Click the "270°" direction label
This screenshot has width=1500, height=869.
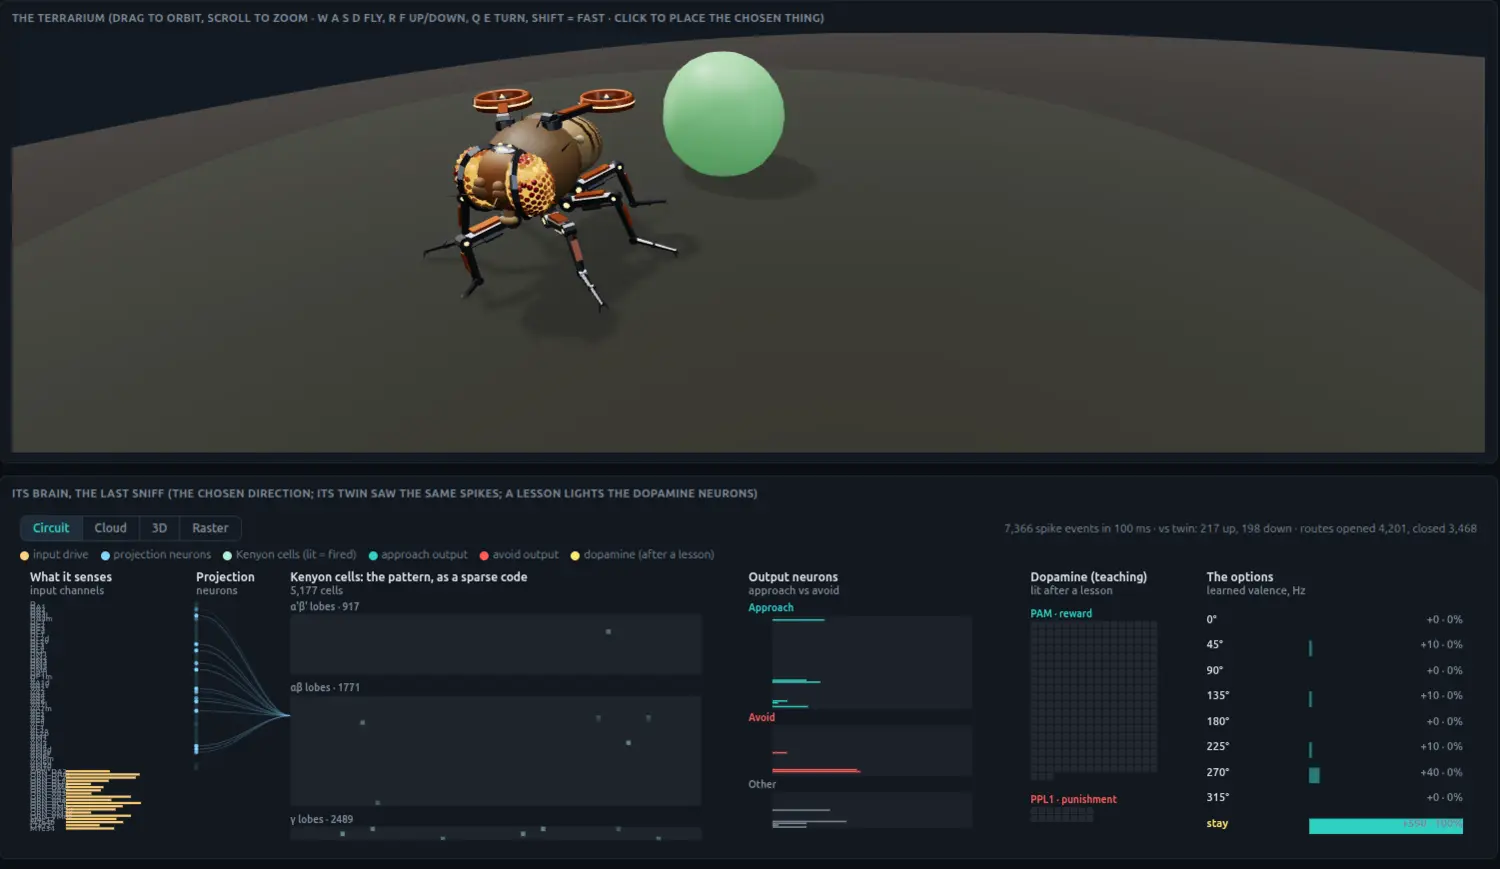pos(1218,773)
